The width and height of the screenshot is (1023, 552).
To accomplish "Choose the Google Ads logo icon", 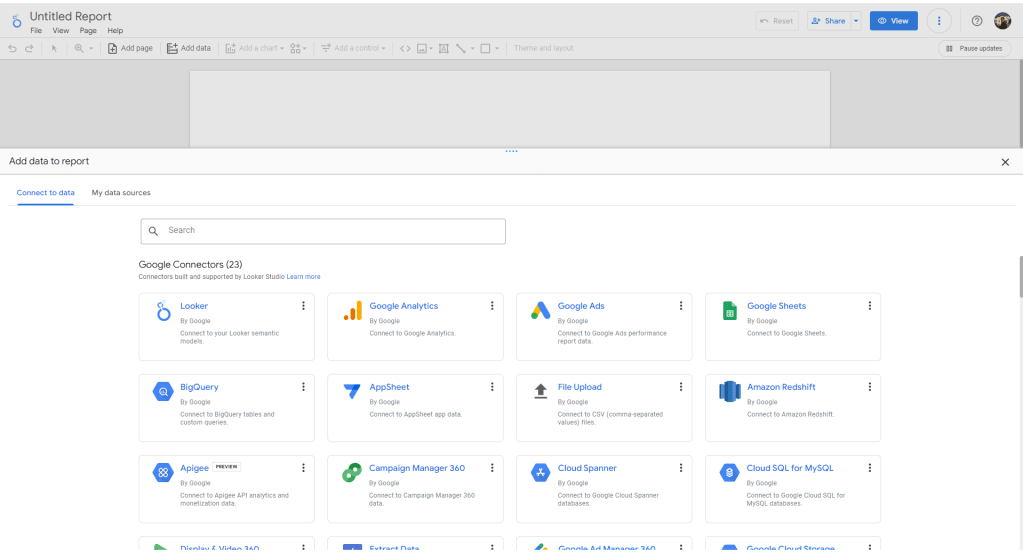I will tap(541, 312).
